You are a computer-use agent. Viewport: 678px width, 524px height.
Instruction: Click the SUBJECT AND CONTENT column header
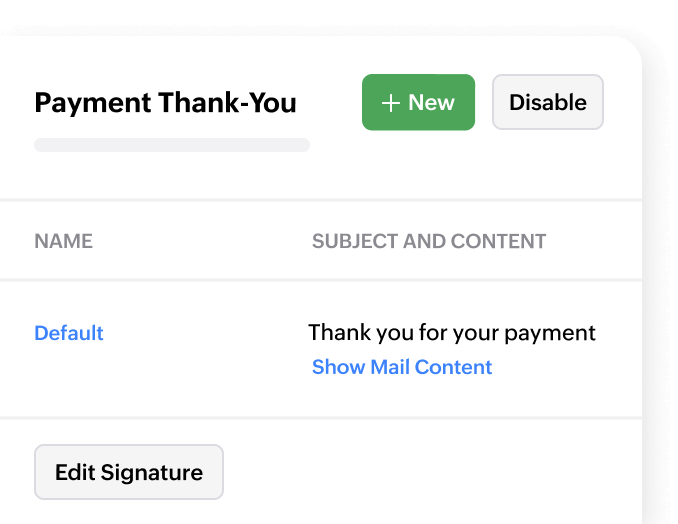(x=429, y=241)
